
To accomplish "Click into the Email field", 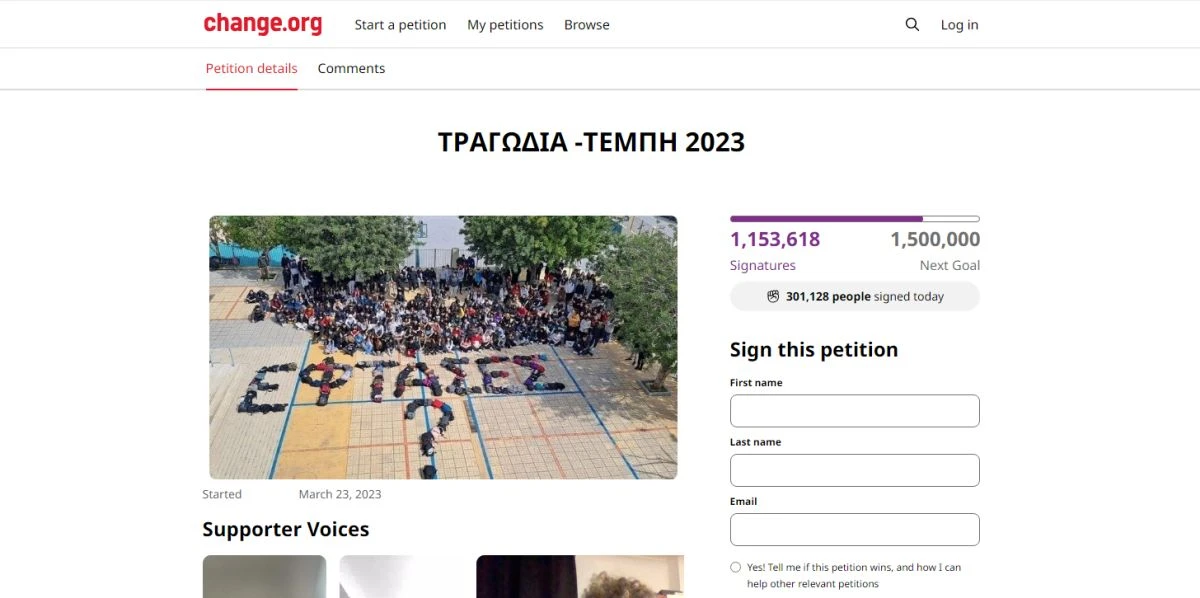I will (855, 529).
